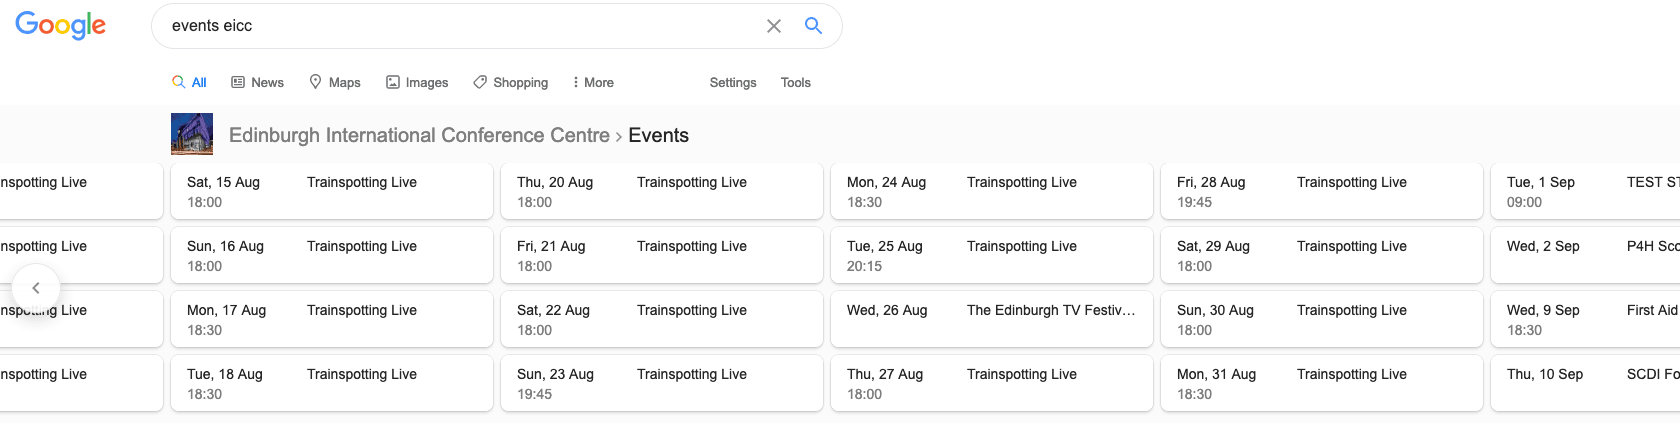1680x423 pixels.
Task: Select Fri, 28 Aug 19:45 event card
Action: click(1321, 191)
